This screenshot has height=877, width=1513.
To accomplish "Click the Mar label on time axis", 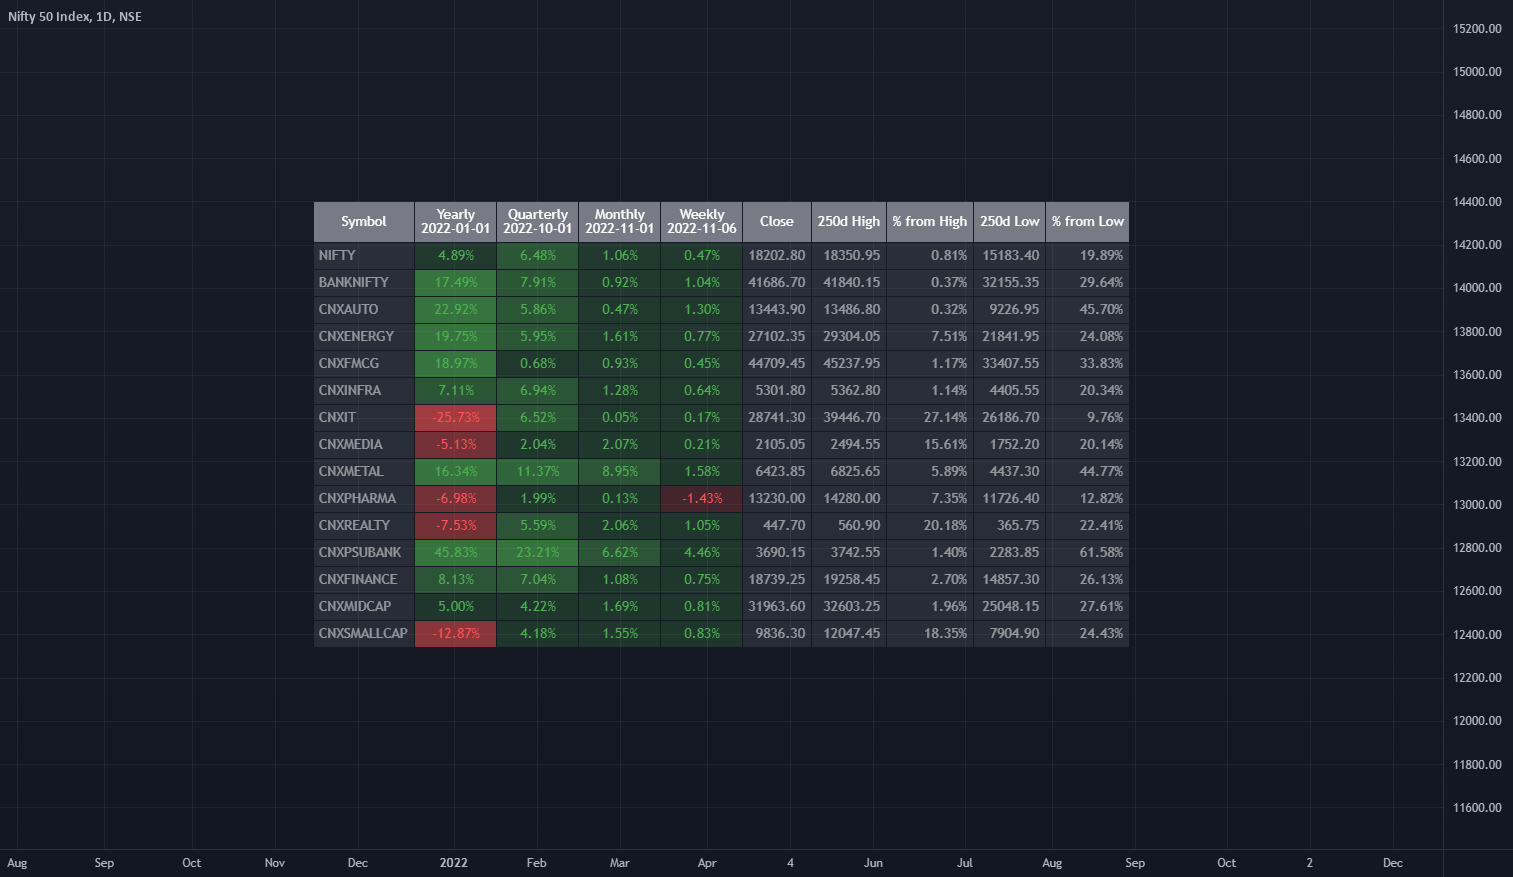I will [x=620, y=863].
